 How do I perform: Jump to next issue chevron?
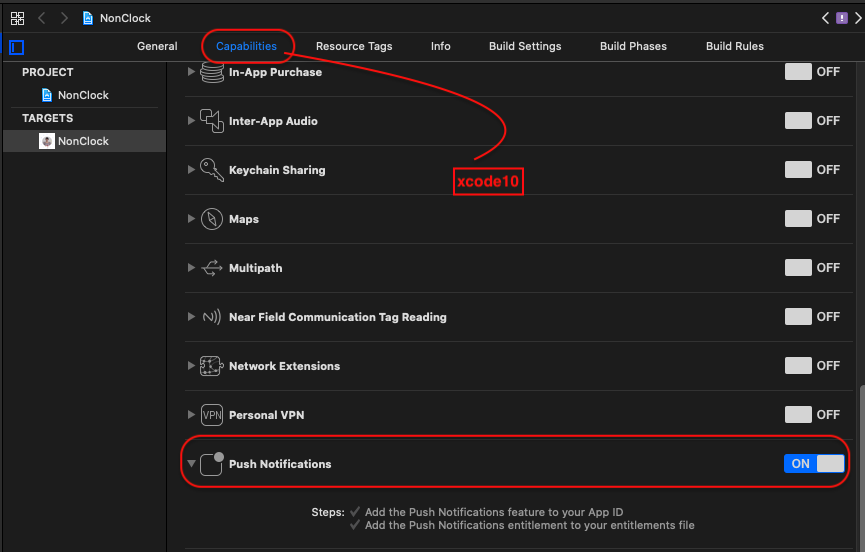(x=858, y=18)
